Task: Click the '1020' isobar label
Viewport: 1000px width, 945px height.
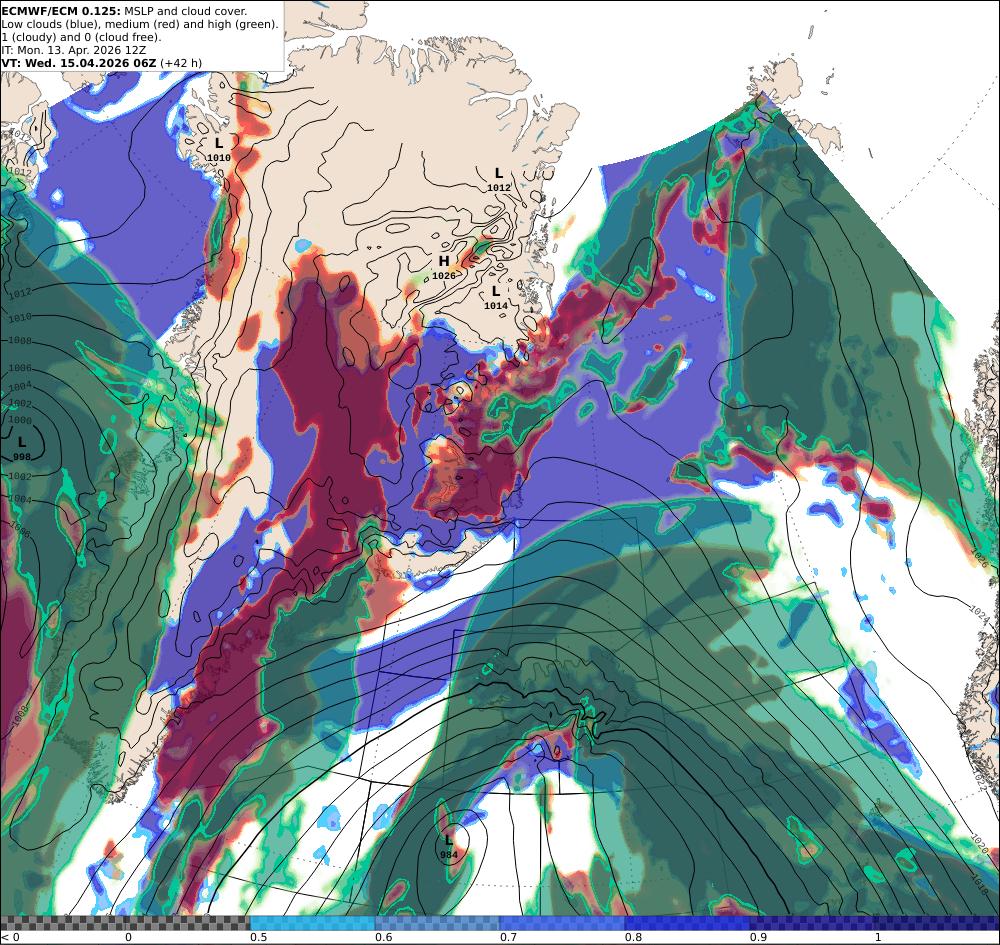Action: click(x=978, y=844)
